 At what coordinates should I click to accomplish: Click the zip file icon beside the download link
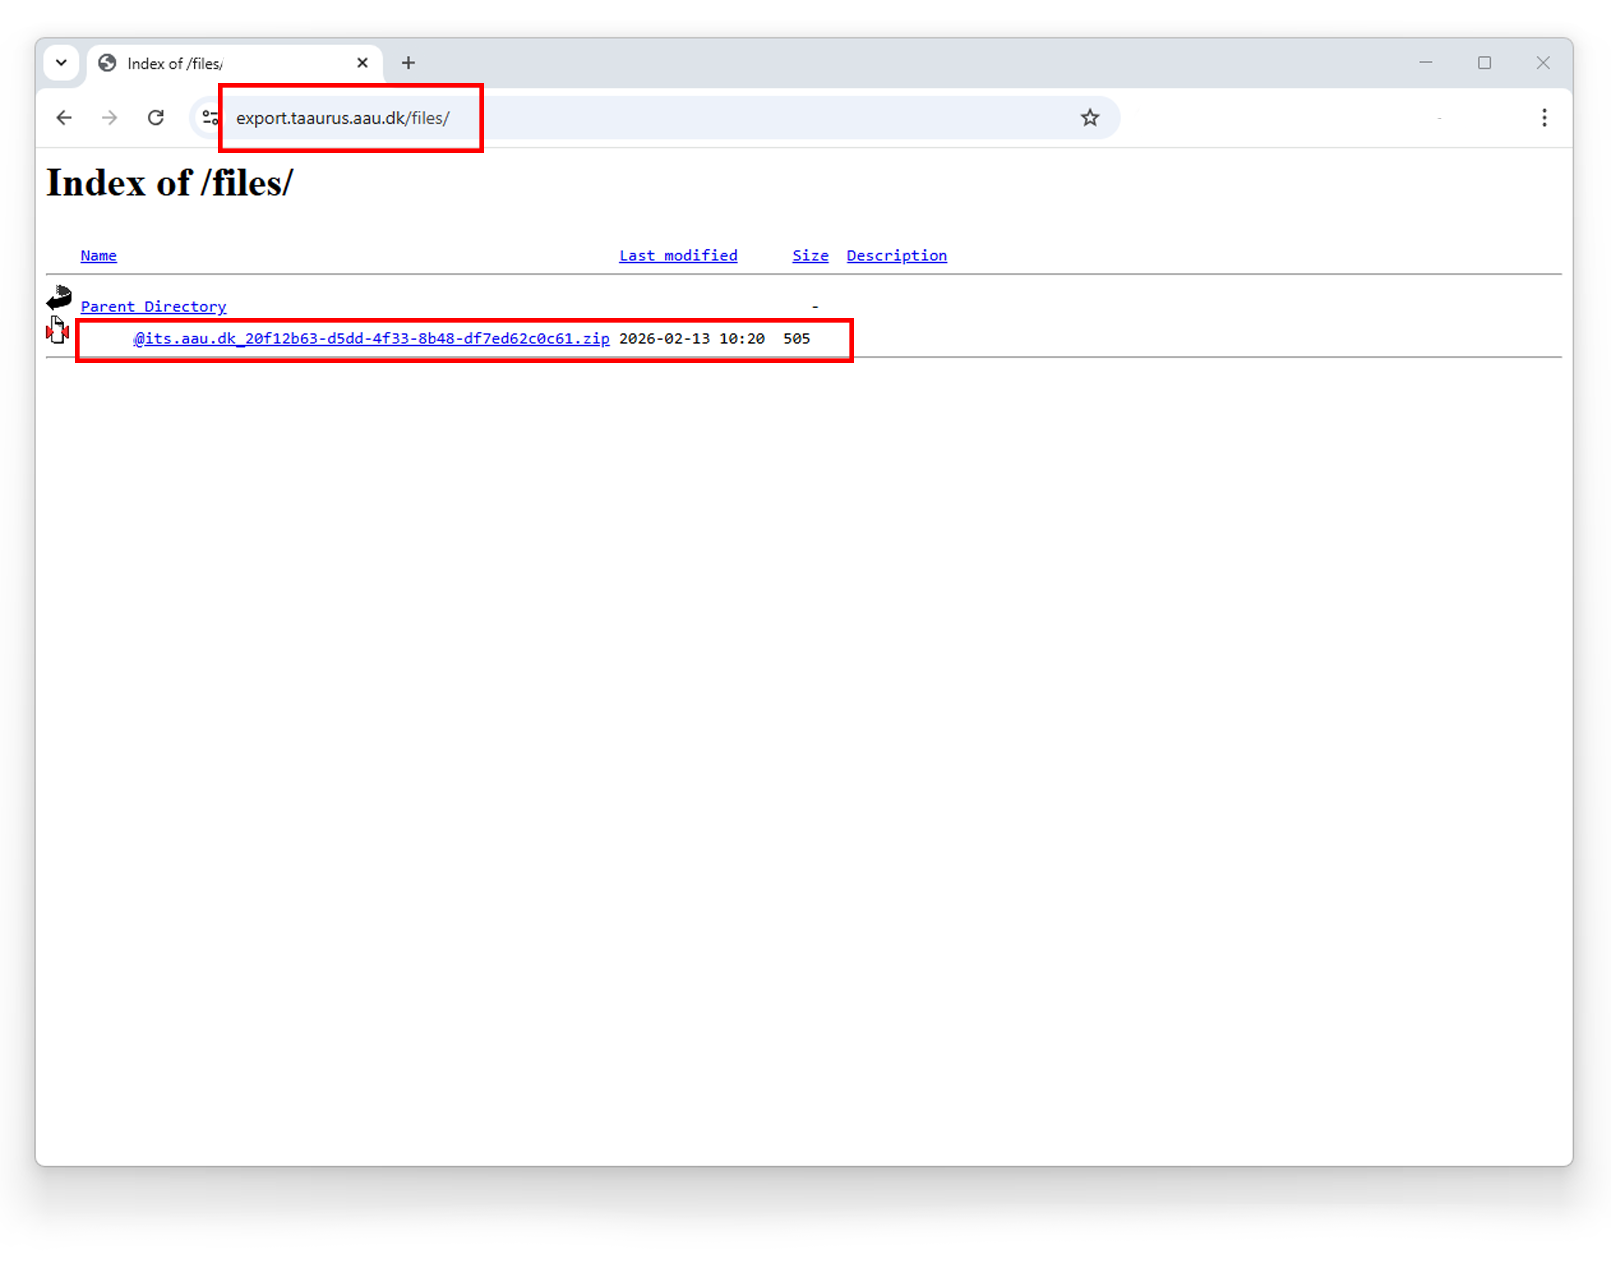[x=58, y=329]
